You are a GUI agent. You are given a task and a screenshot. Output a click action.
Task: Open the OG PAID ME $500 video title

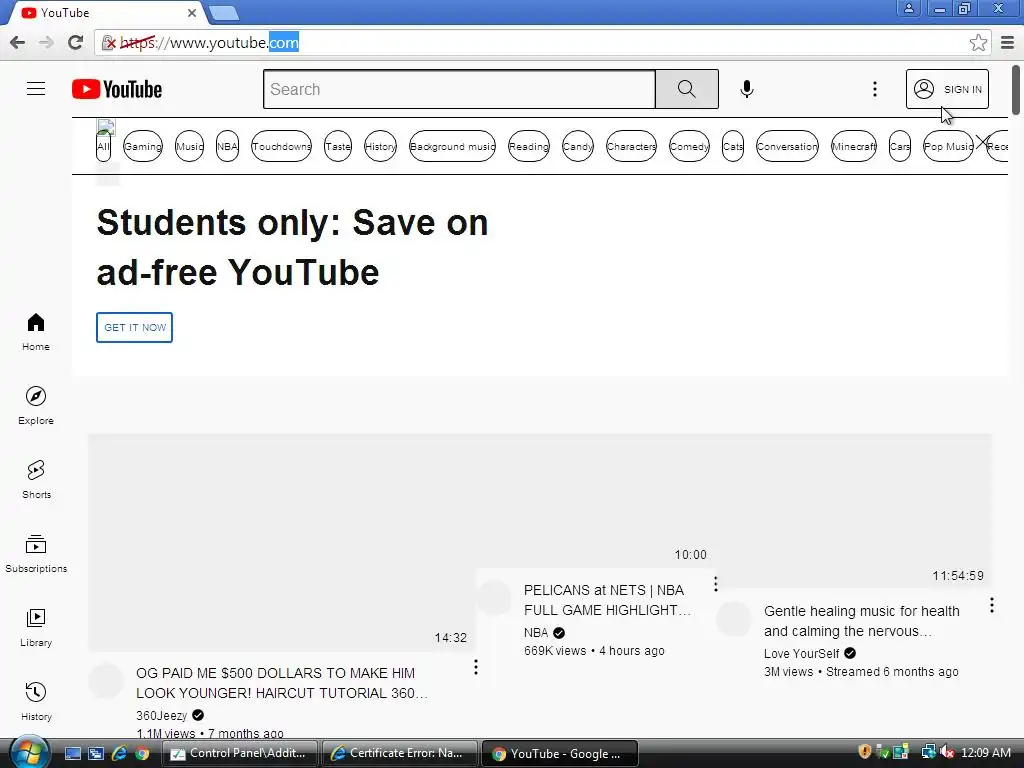coord(281,683)
